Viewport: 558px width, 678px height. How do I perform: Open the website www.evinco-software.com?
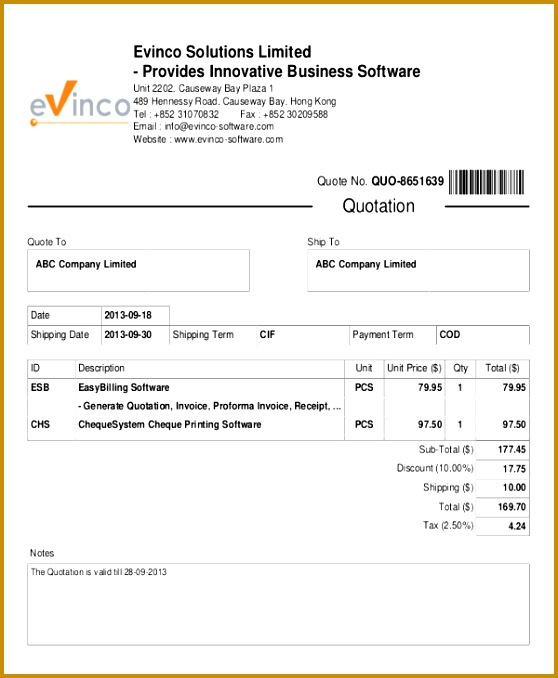pos(229,139)
